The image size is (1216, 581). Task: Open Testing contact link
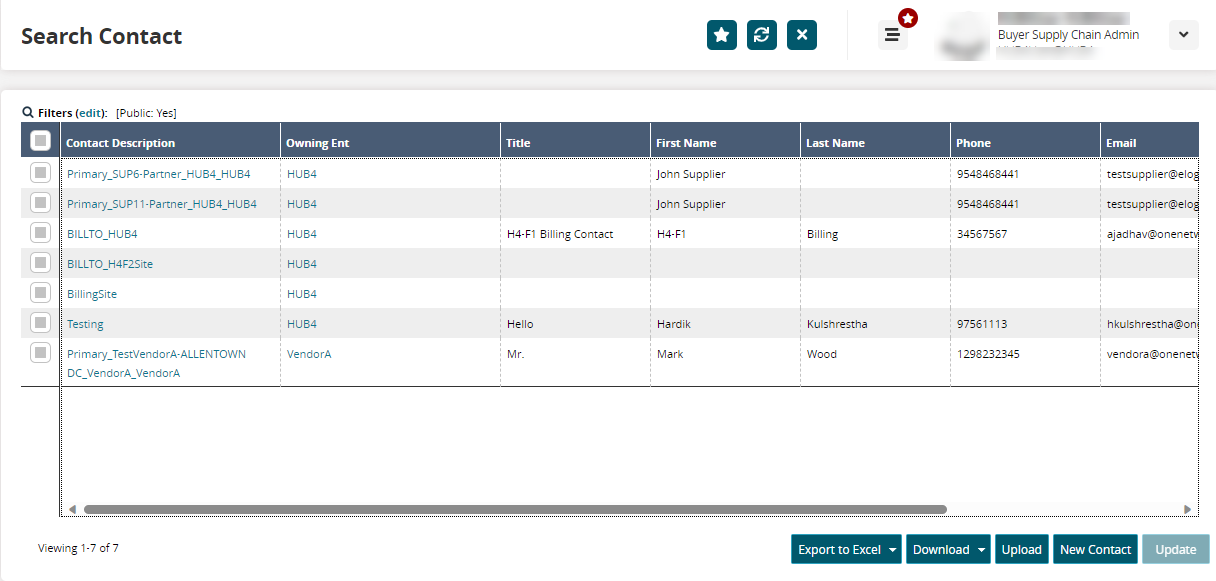pyautogui.click(x=85, y=324)
